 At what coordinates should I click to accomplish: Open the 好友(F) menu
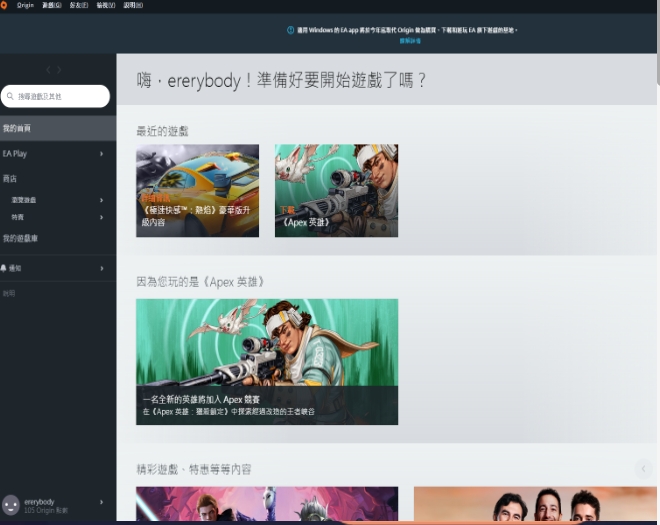click(x=79, y=5)
